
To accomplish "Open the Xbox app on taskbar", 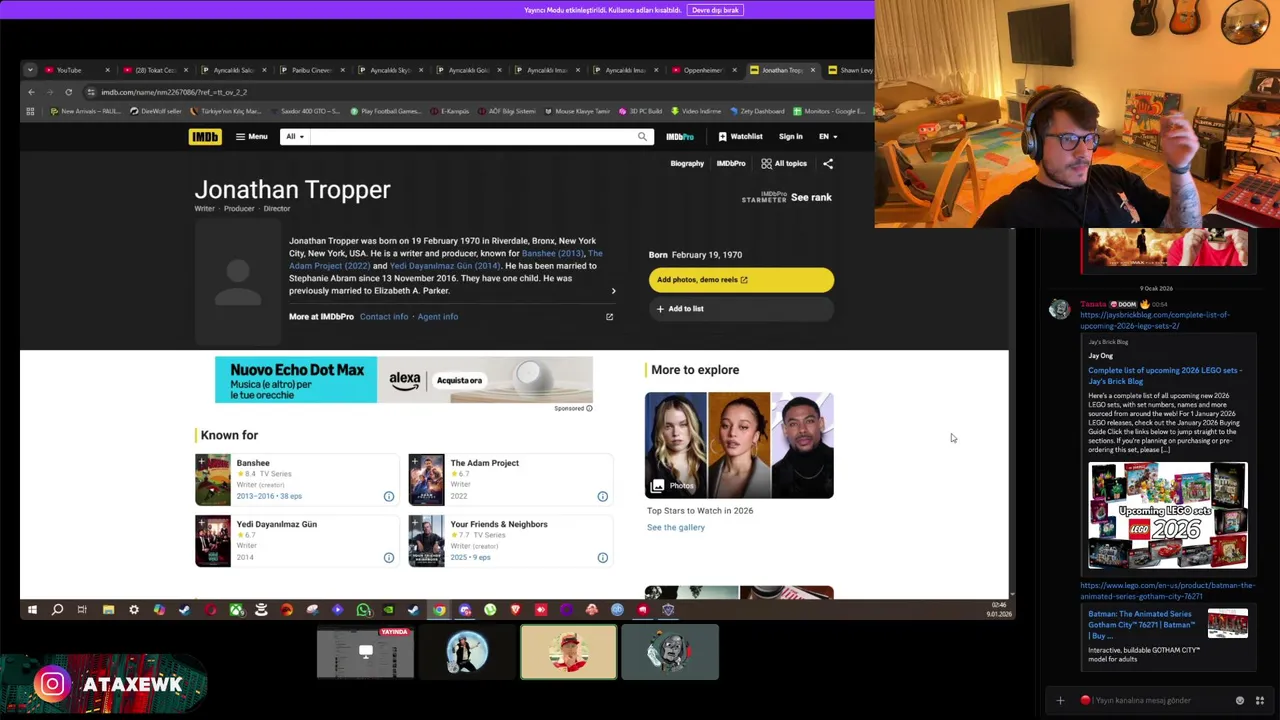I will tap(236, 610).
